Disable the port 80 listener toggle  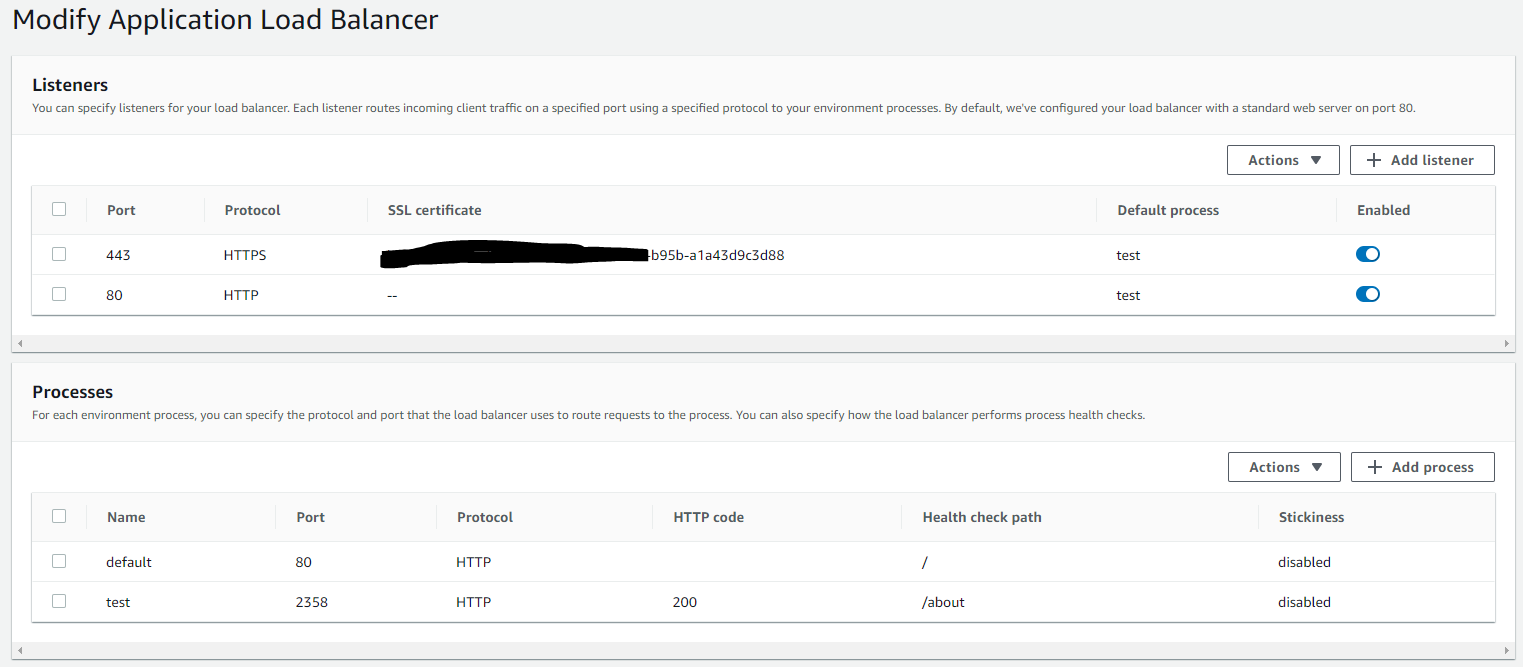(1367, 294)
